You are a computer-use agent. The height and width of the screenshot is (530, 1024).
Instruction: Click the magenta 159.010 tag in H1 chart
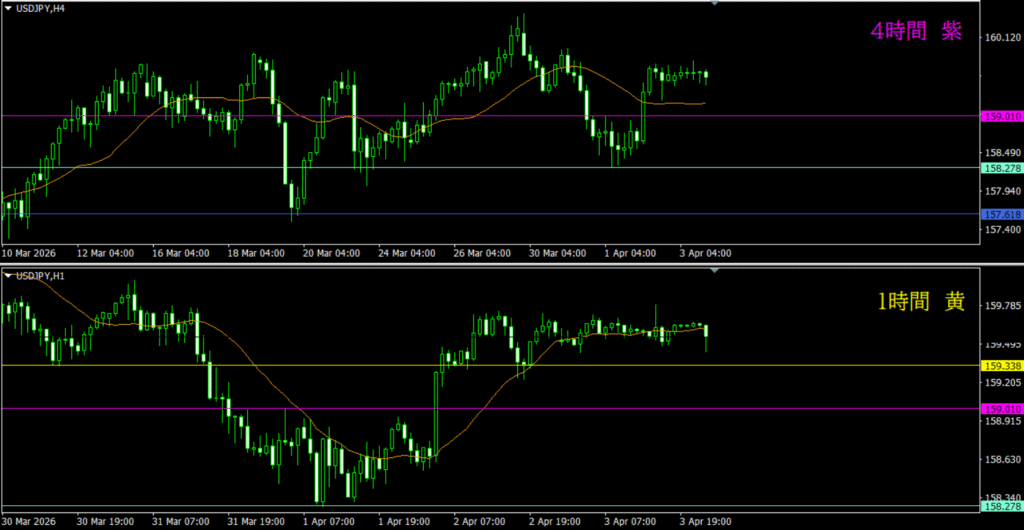point(1003,409)
